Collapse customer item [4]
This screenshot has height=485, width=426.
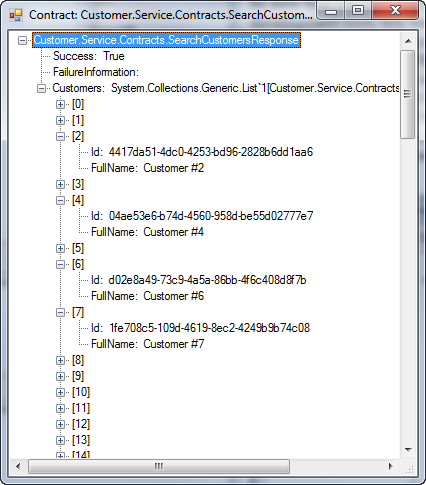tap(60, 201)
